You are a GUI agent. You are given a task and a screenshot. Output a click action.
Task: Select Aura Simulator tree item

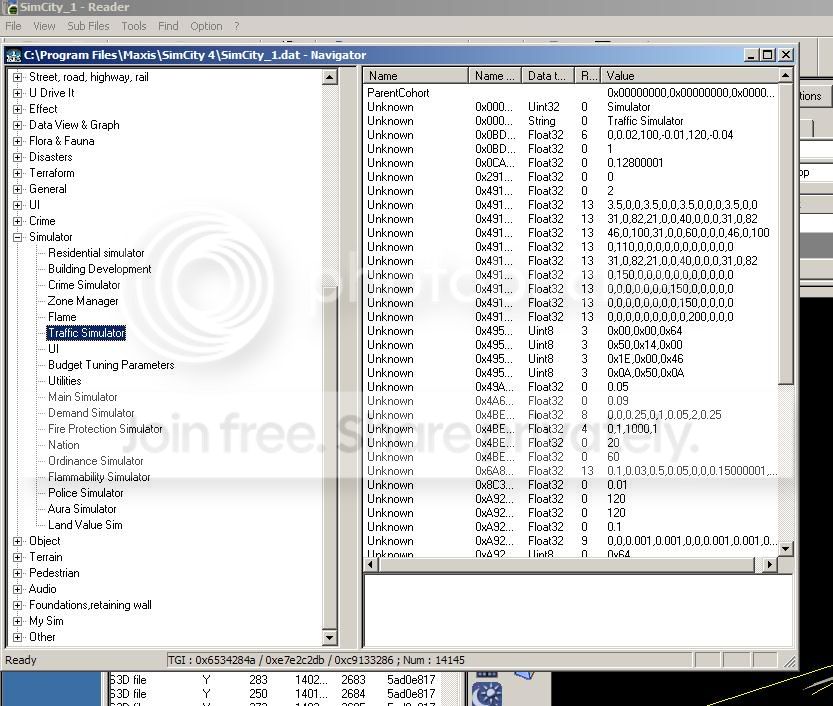point(82,508)
